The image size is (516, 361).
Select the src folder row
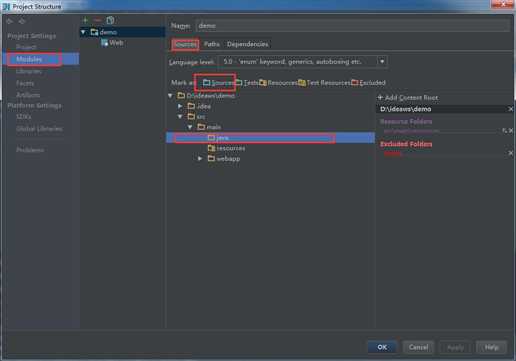270,117
